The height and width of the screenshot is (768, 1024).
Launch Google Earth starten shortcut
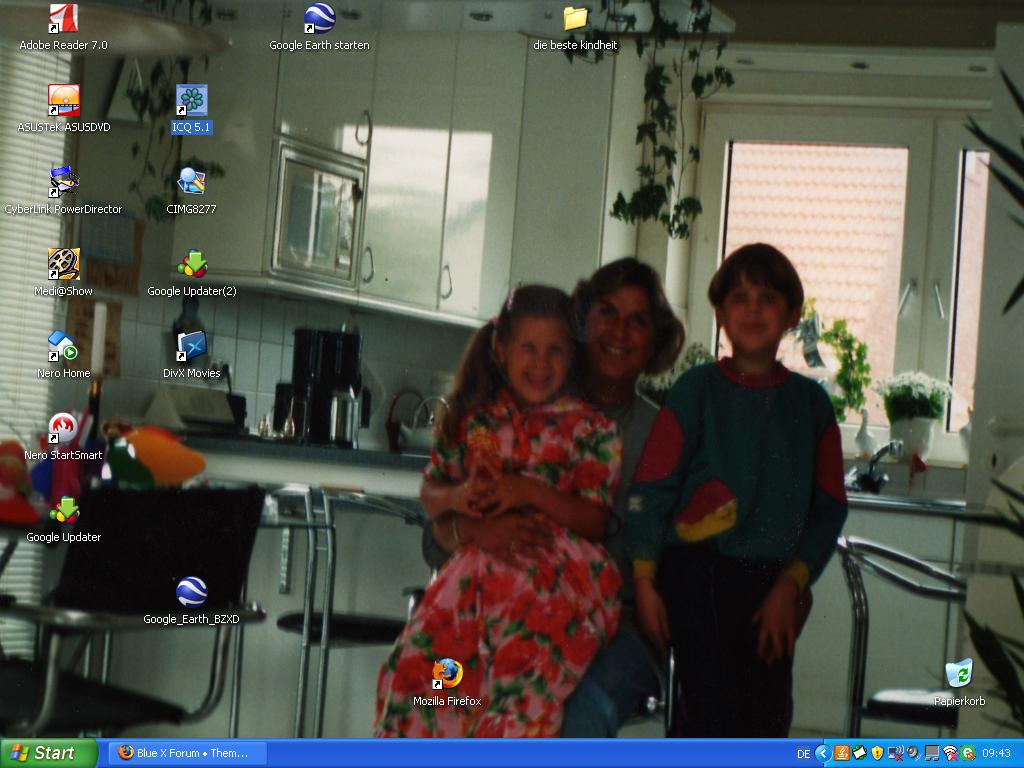coord(319,19)
